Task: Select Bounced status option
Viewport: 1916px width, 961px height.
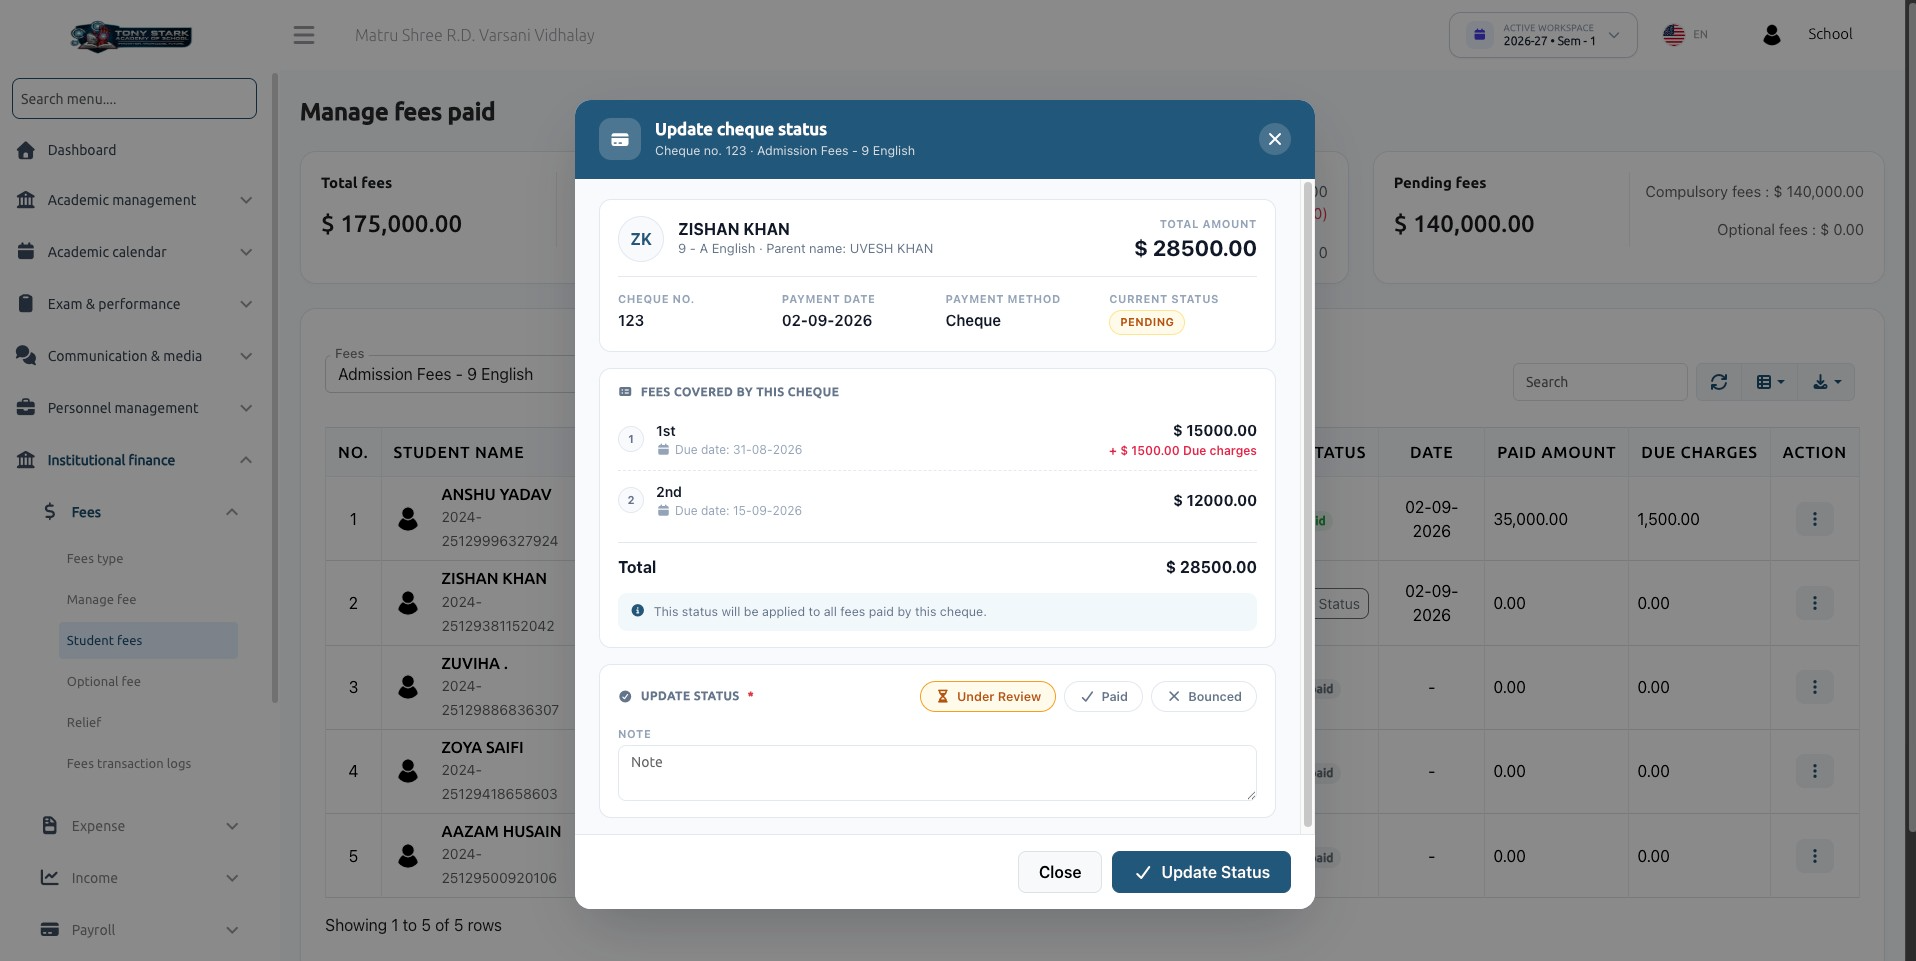Action: point(1204,697)
